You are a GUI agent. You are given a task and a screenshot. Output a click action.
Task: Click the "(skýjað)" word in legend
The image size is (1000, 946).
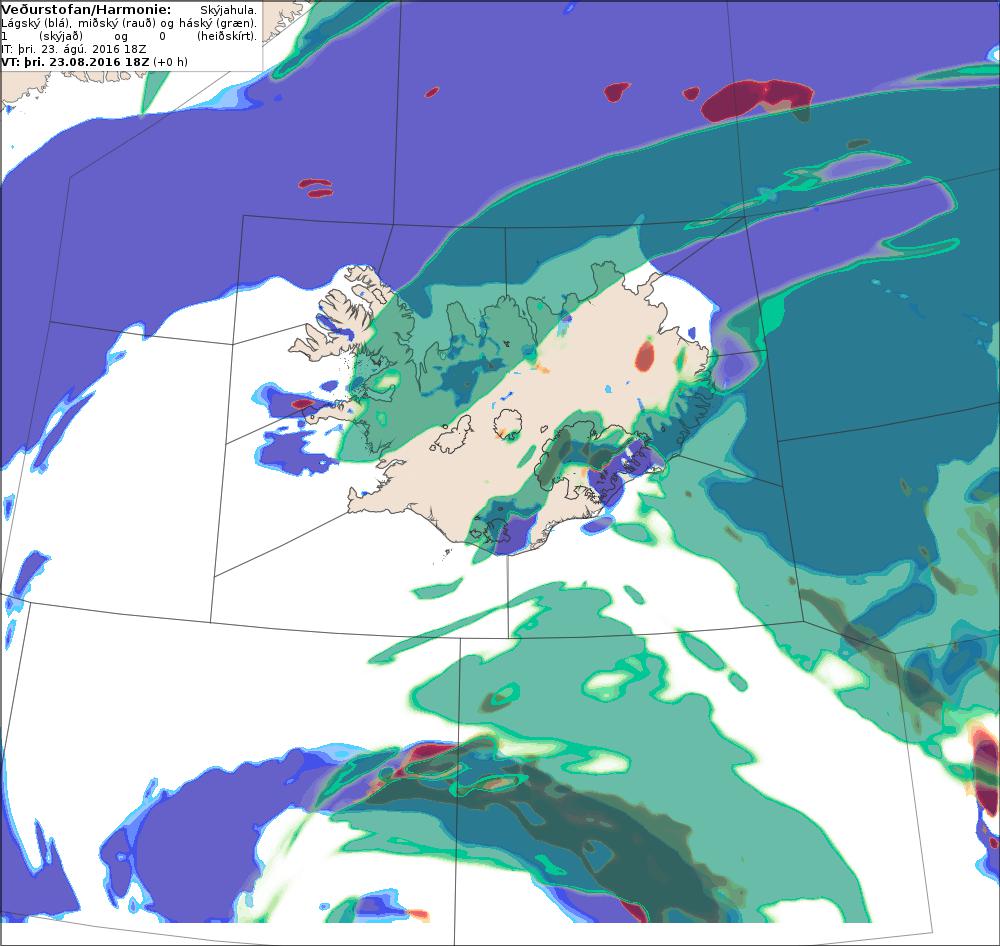point(61,36)
